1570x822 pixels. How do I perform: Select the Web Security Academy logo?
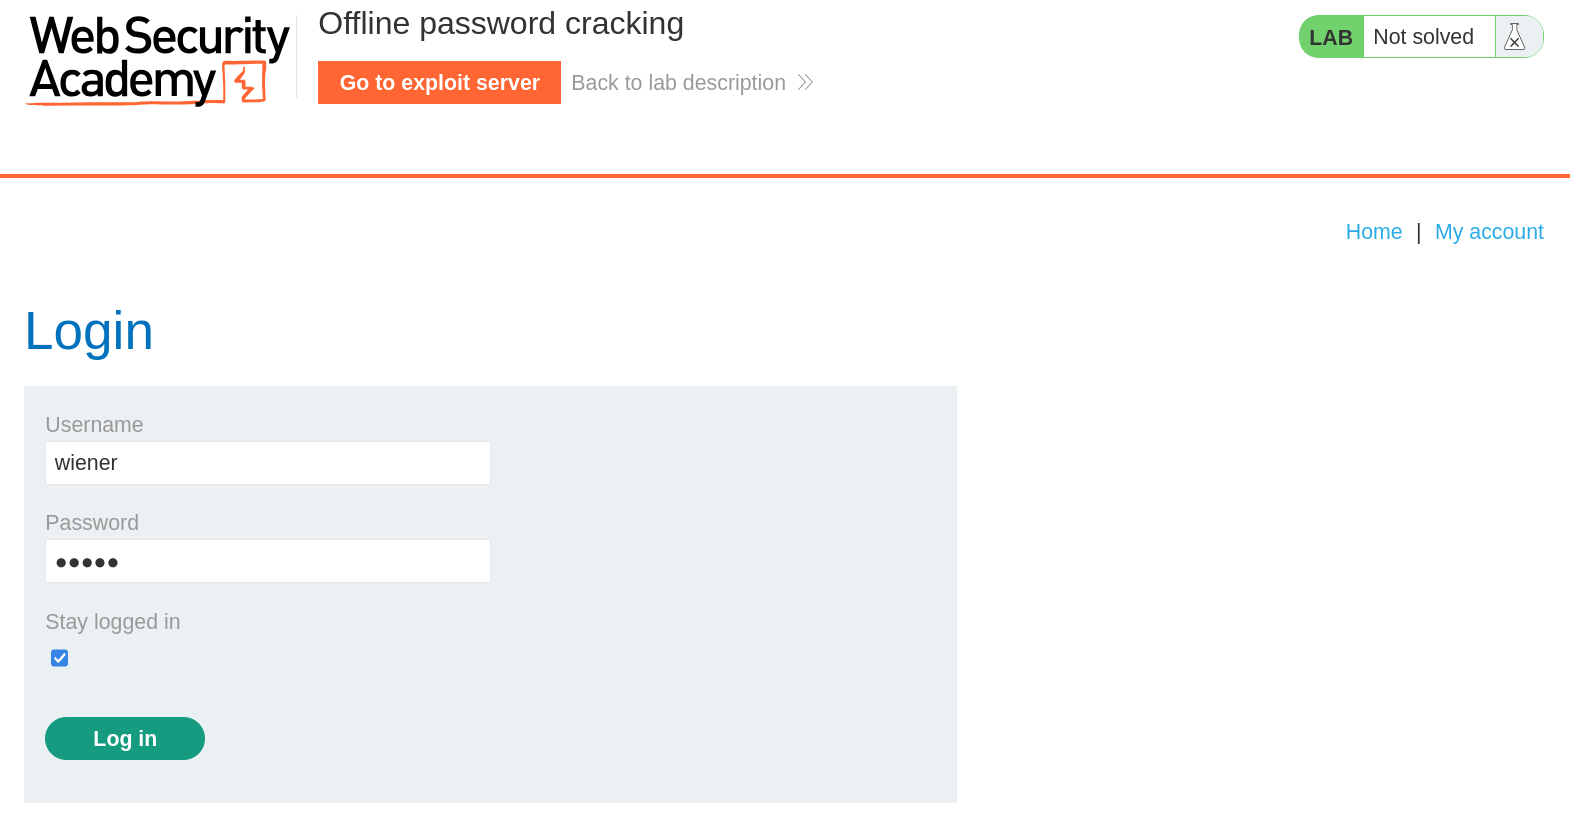[150, 58]
